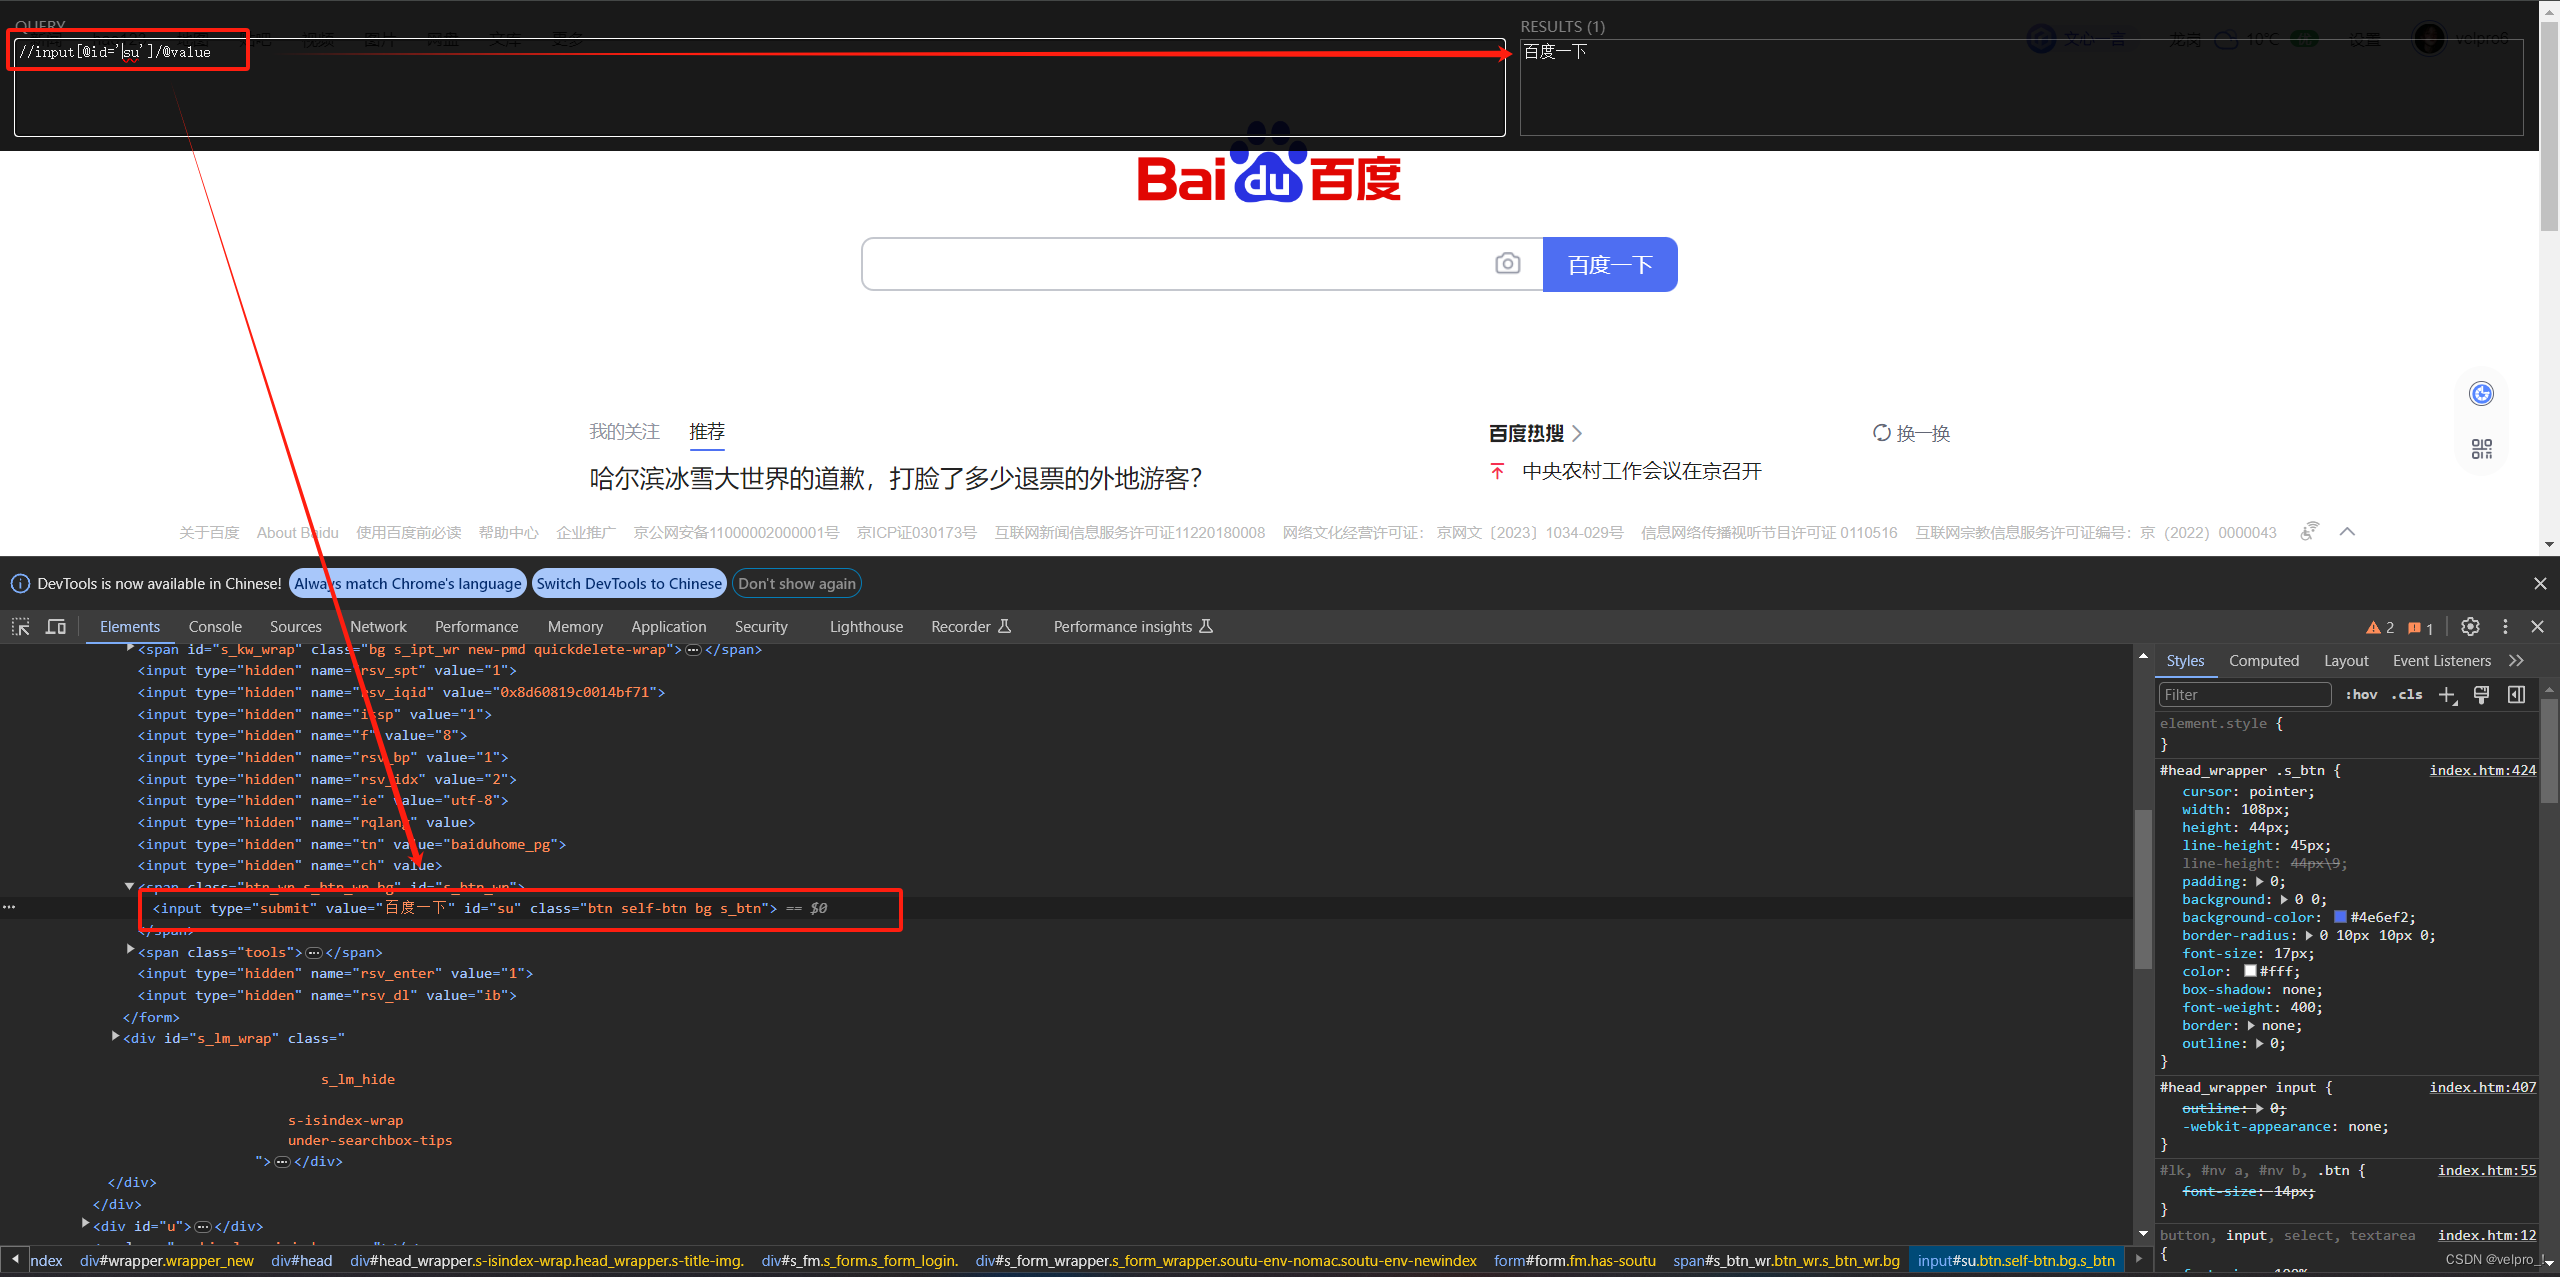Switch to the Sources tab

pyautogui.click(x=296, y=627)
